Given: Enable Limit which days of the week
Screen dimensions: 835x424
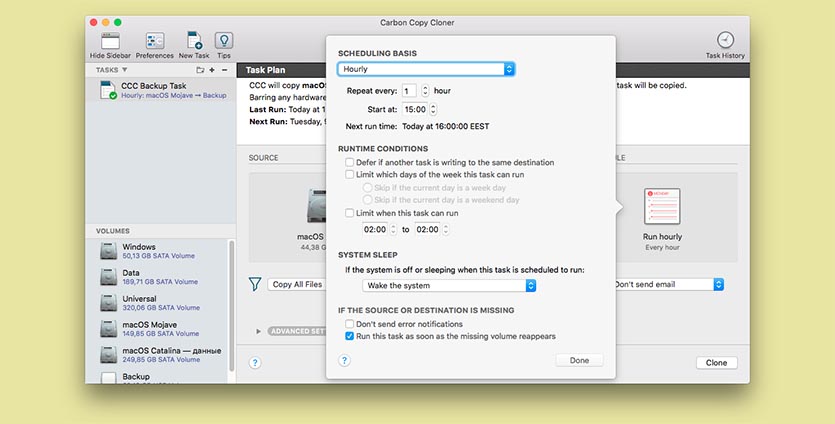Looking at the screenshot, I should pos(349,174).
